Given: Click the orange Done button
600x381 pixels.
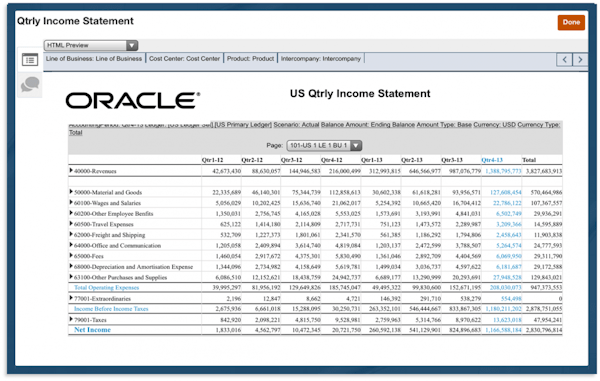Looking at the screenshot, I should pyautogui.click(x=571, y=22).
